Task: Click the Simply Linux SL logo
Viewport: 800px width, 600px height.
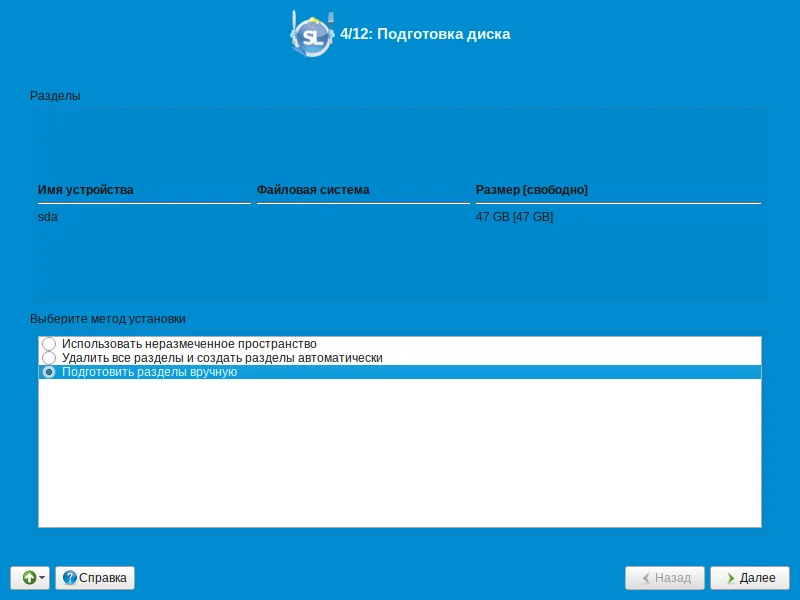Action: point(312,34)
